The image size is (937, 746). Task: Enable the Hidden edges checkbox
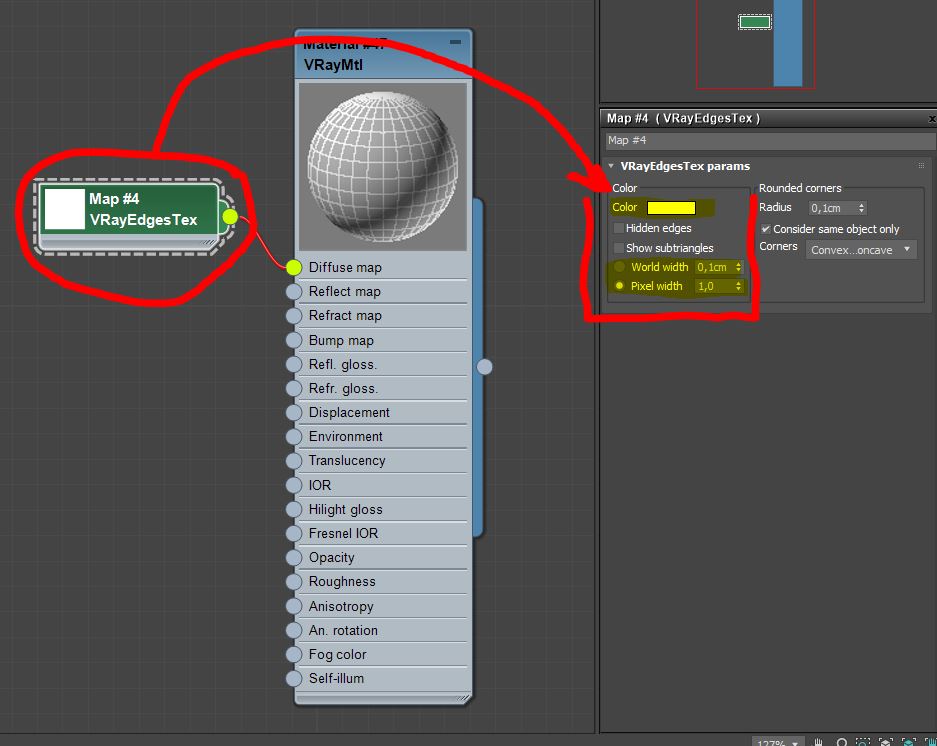click(x=619, y=228)
